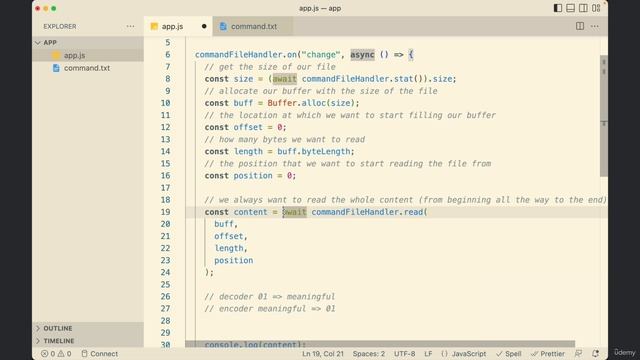Click the EXPLORER panel title
640x360 pixels.
tap(60, 26)
